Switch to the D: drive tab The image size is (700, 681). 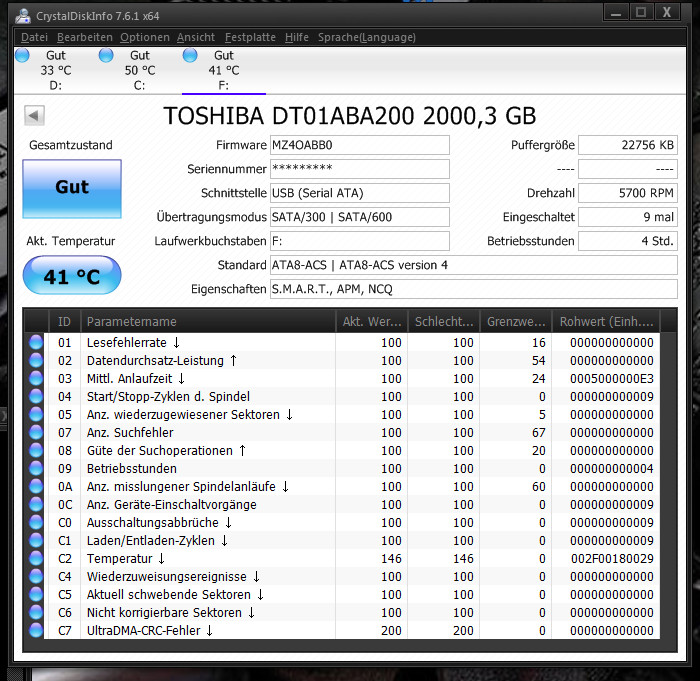[56, 70]
